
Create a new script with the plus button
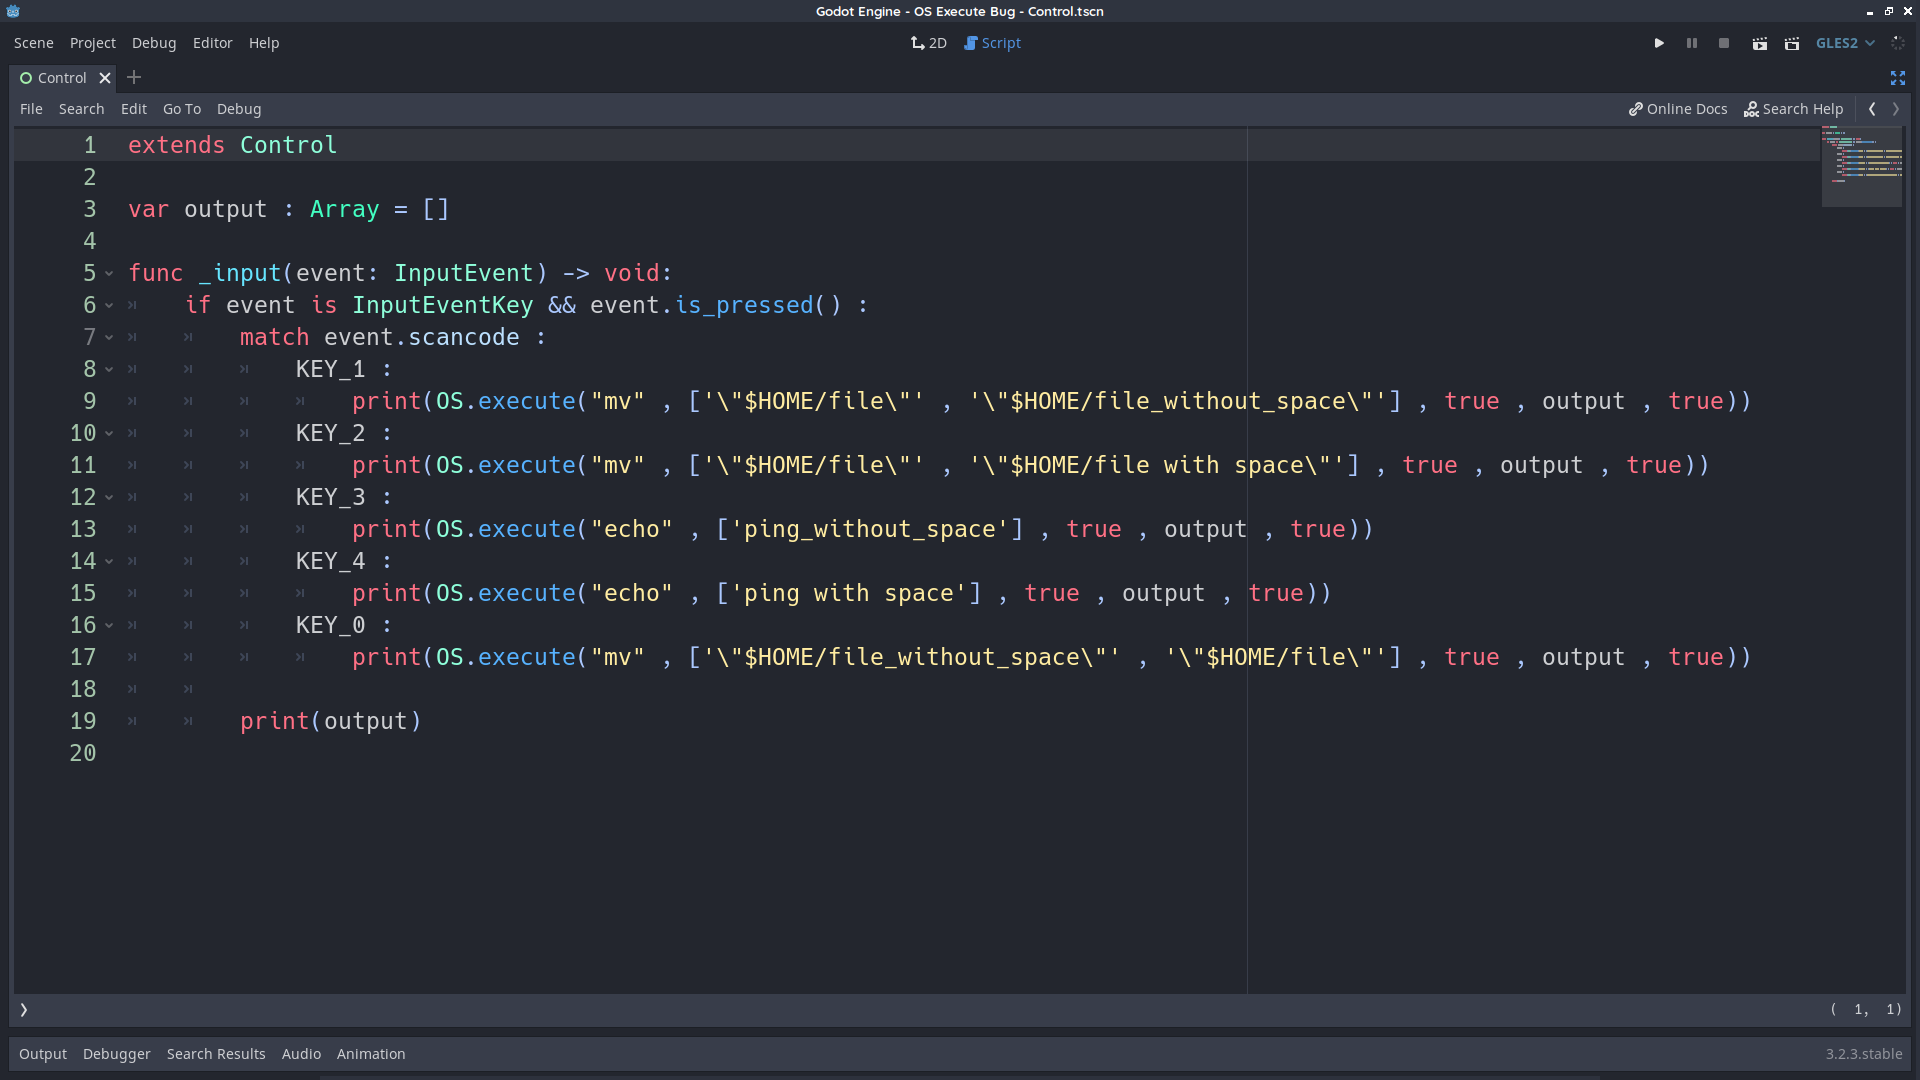tap(134, 77)
